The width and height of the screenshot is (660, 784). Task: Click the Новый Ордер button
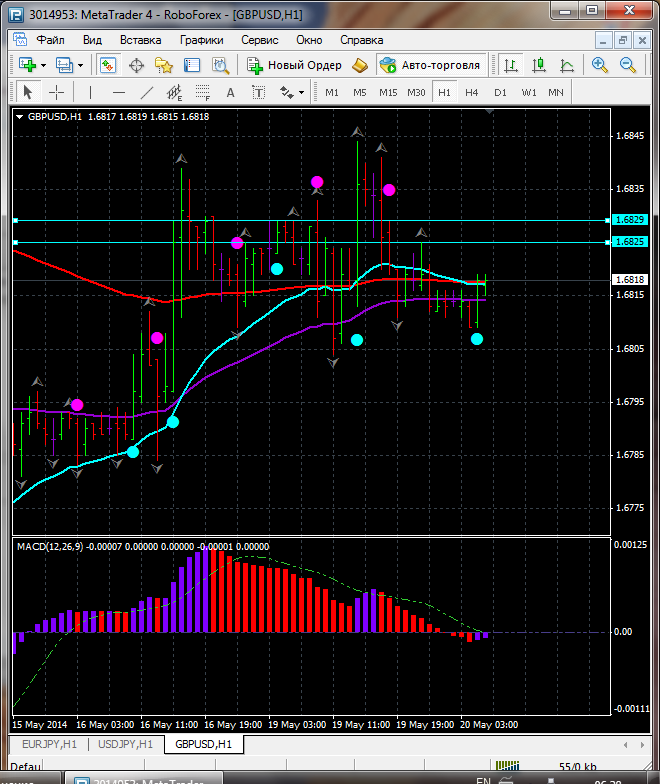pos(294,65)
